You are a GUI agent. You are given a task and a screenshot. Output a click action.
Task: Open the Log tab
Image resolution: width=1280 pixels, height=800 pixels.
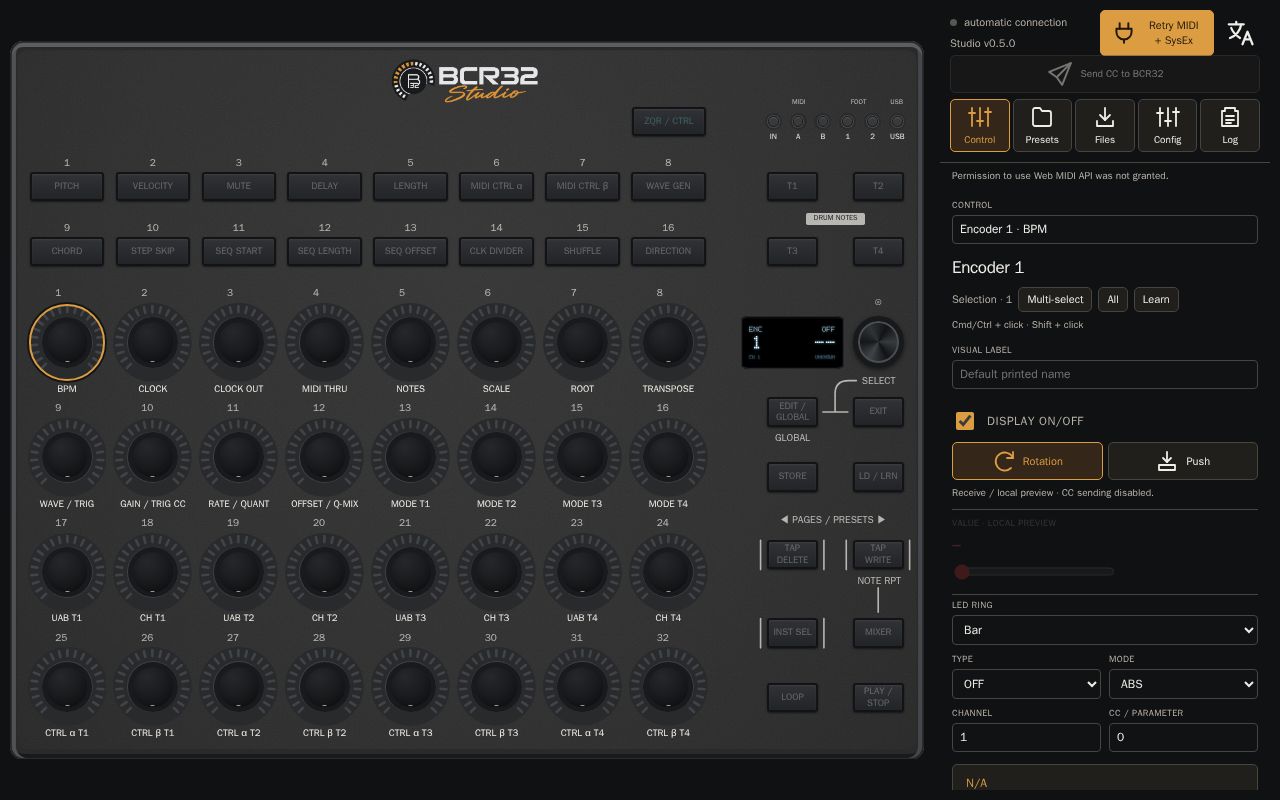[1230, 125]
